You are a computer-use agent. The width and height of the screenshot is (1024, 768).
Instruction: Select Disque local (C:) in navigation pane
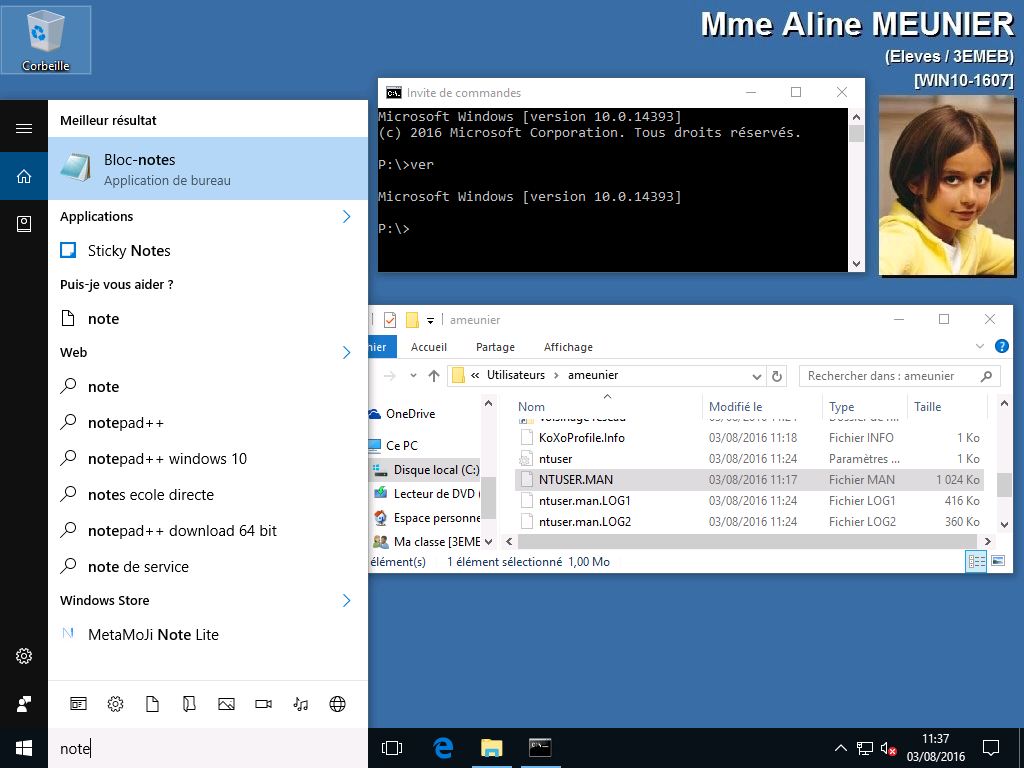[436, 470]
